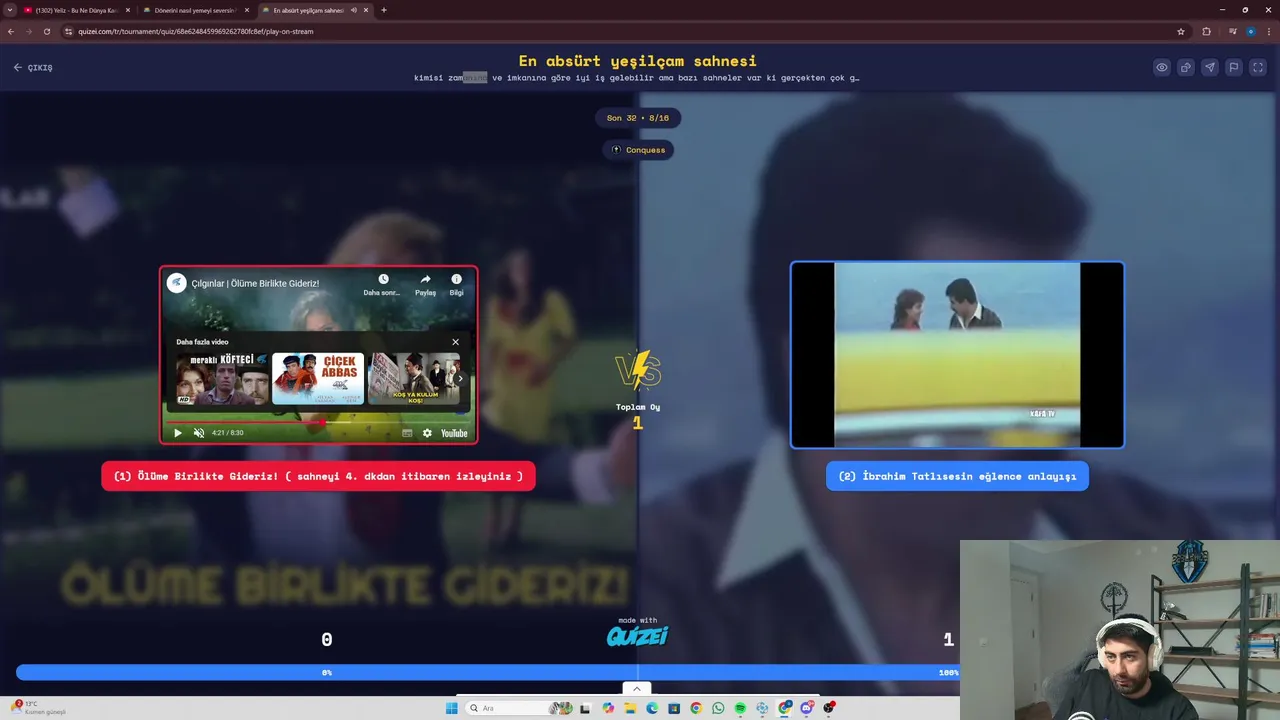
Task: Open Koş Ya Kulum Koş suggested video
Action: point(414,379)
